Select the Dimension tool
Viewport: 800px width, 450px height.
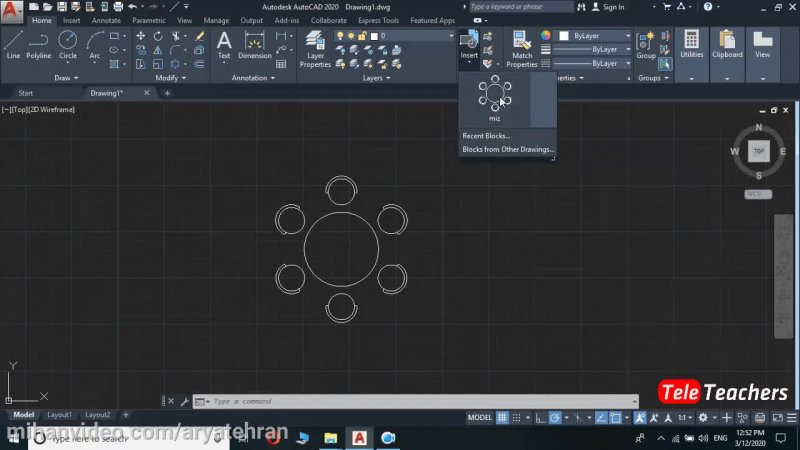(255, 45)
